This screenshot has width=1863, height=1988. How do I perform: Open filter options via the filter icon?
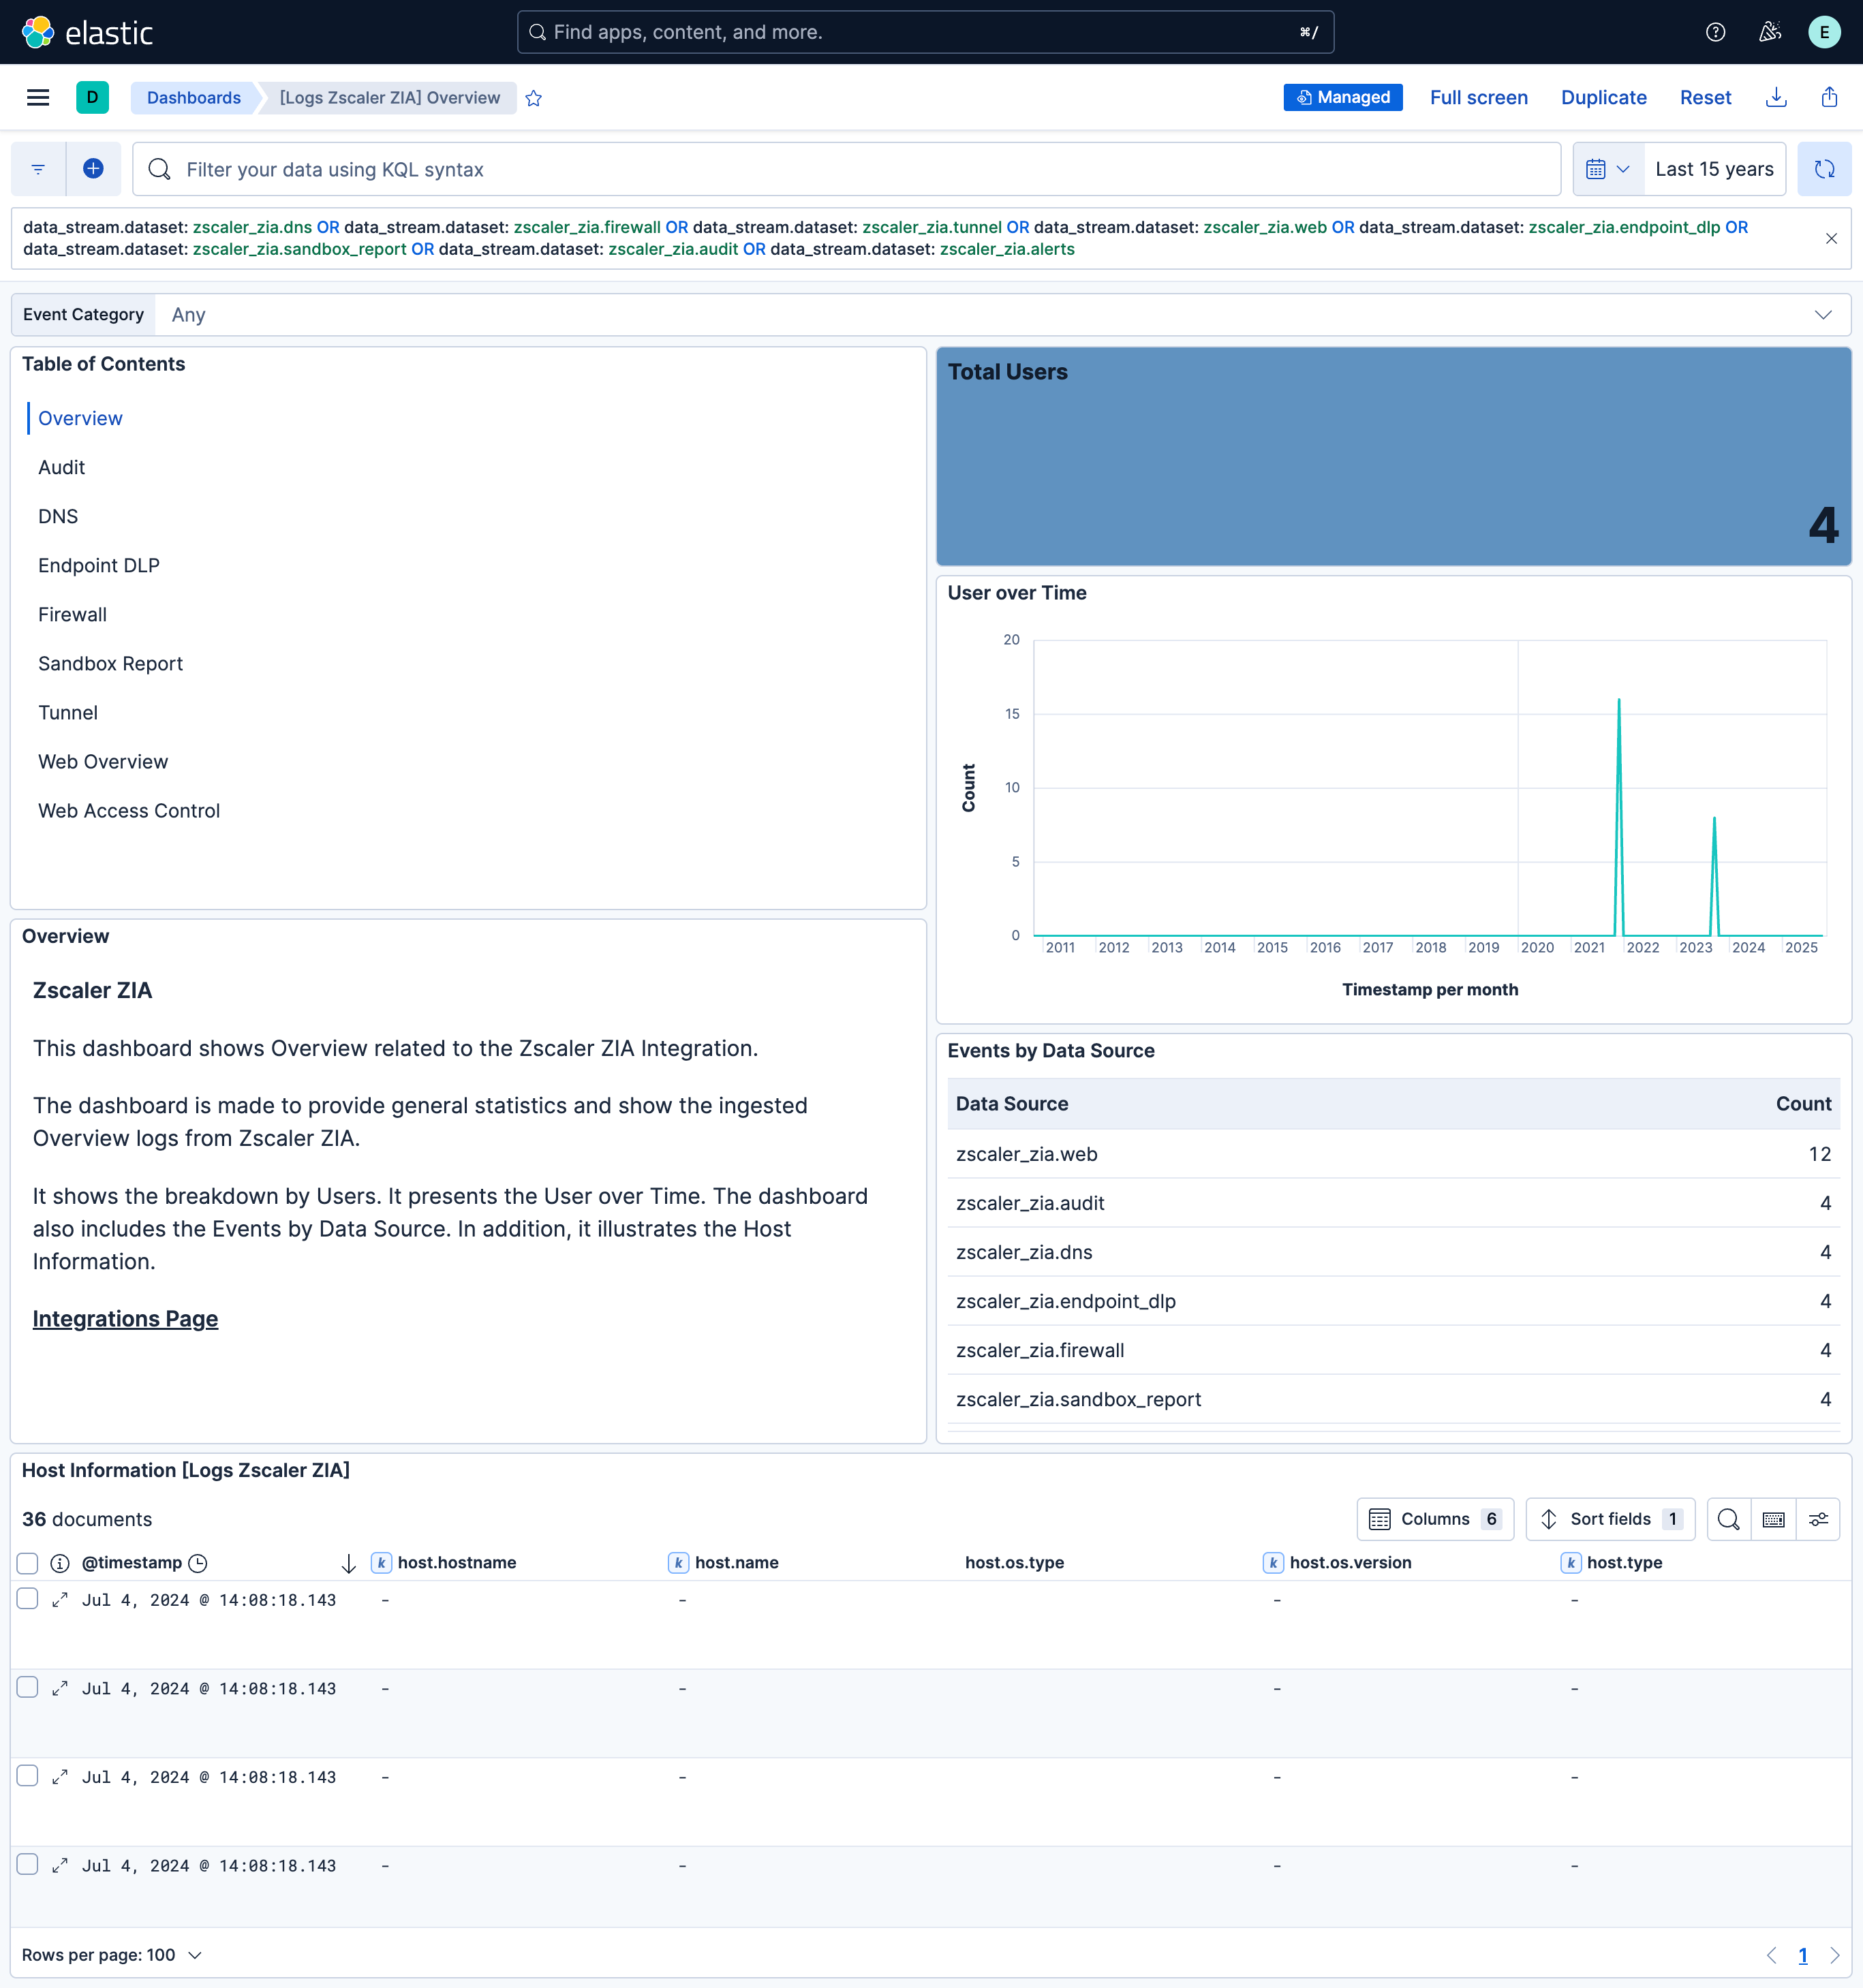tap(37, 168)
